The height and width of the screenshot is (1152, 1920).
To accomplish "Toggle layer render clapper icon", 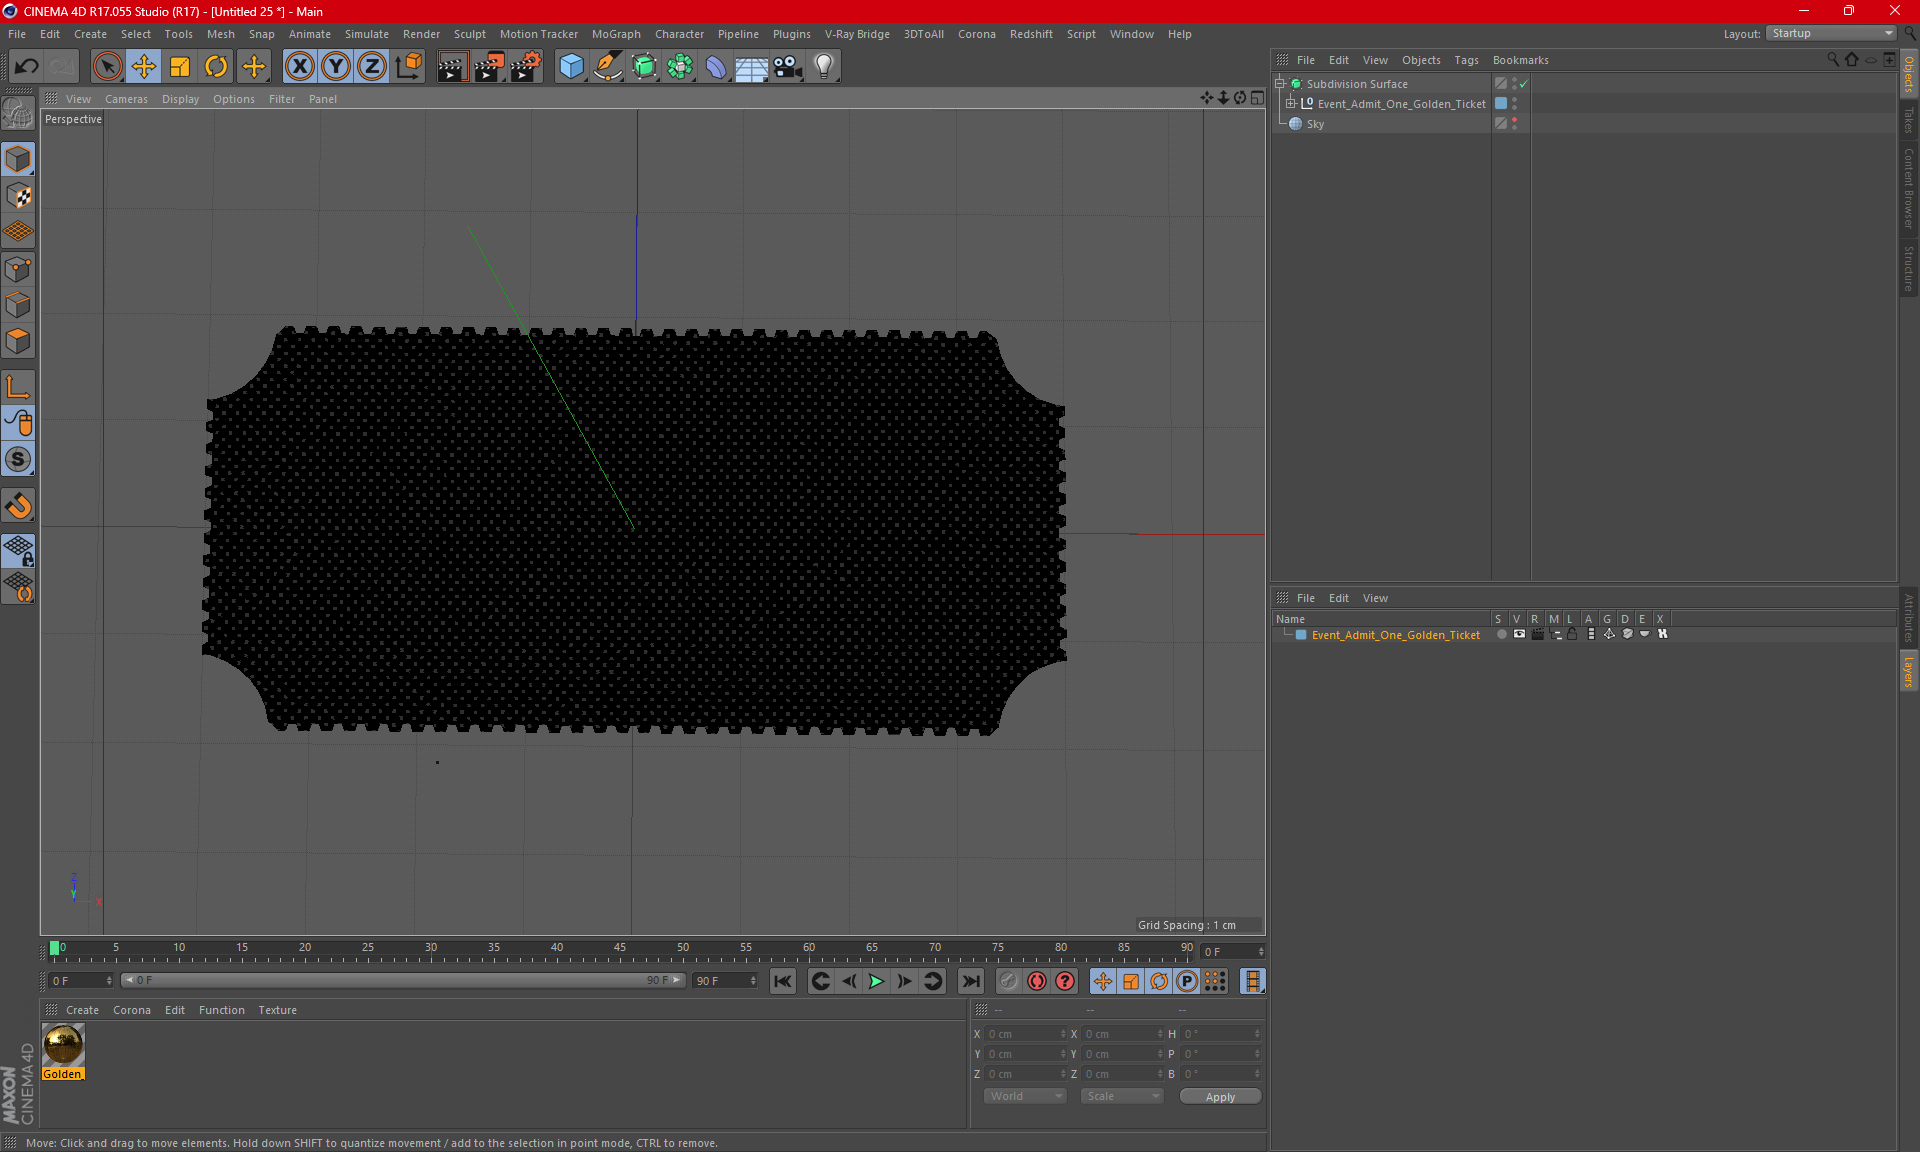I will [1537, 634].
